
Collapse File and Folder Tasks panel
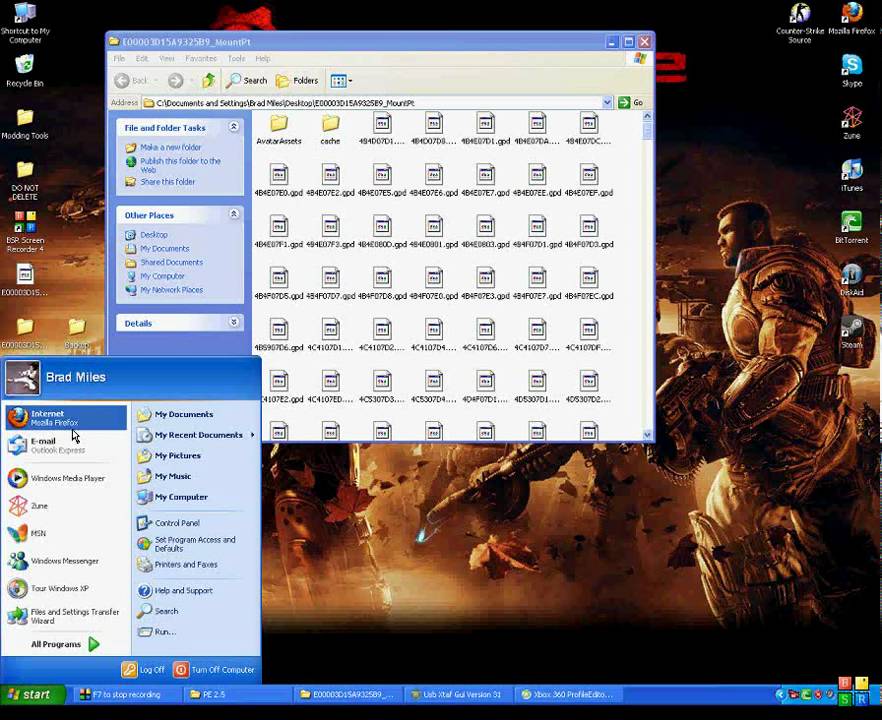click(234, 127)
